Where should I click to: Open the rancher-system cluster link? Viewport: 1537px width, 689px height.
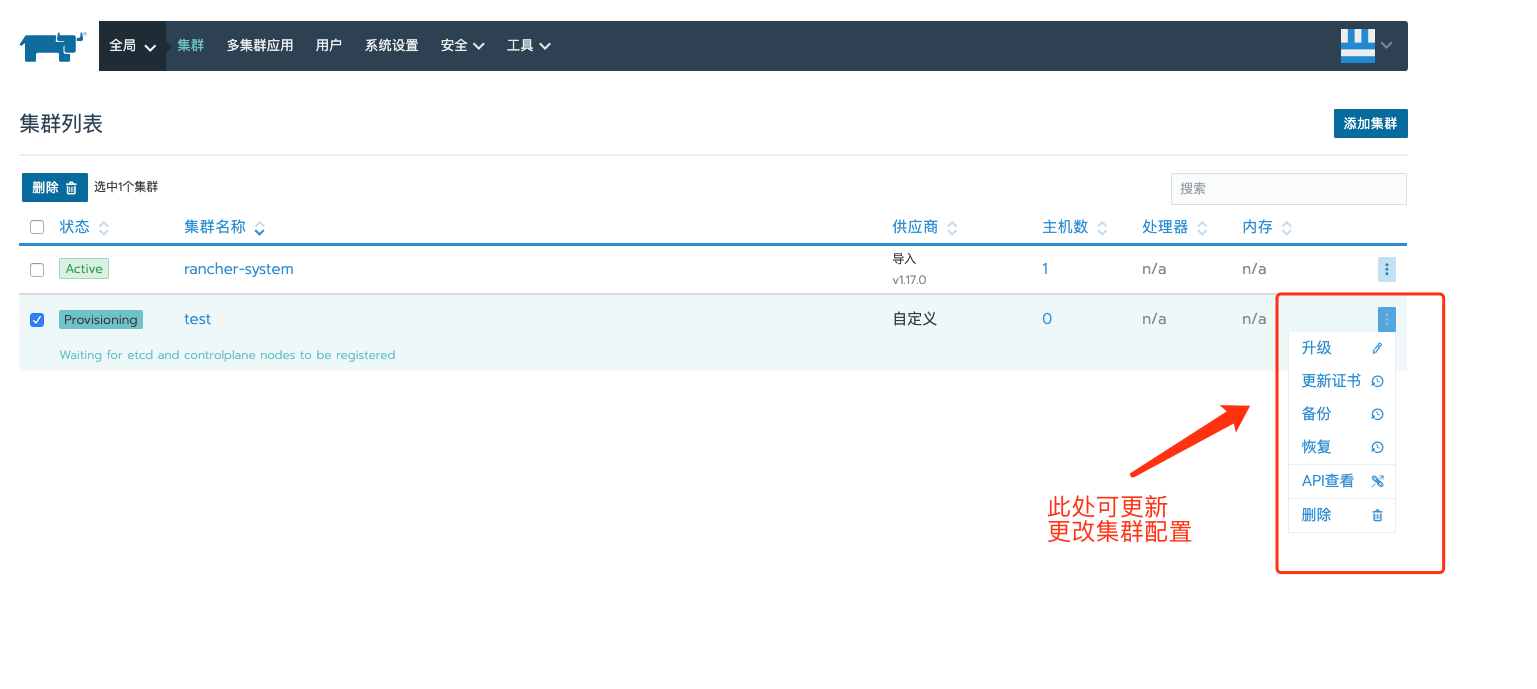tap(238, 269)
